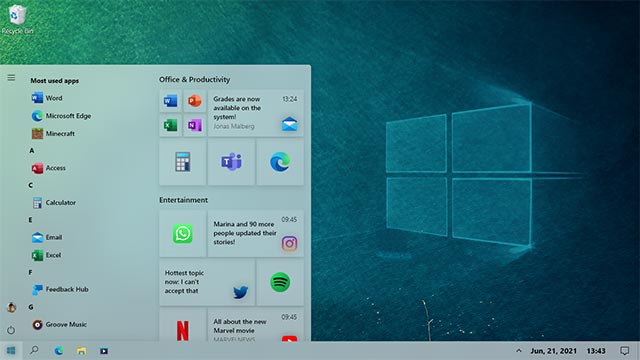Click the Excel tile icon
The image size is (640, 360).
[170, 125]
